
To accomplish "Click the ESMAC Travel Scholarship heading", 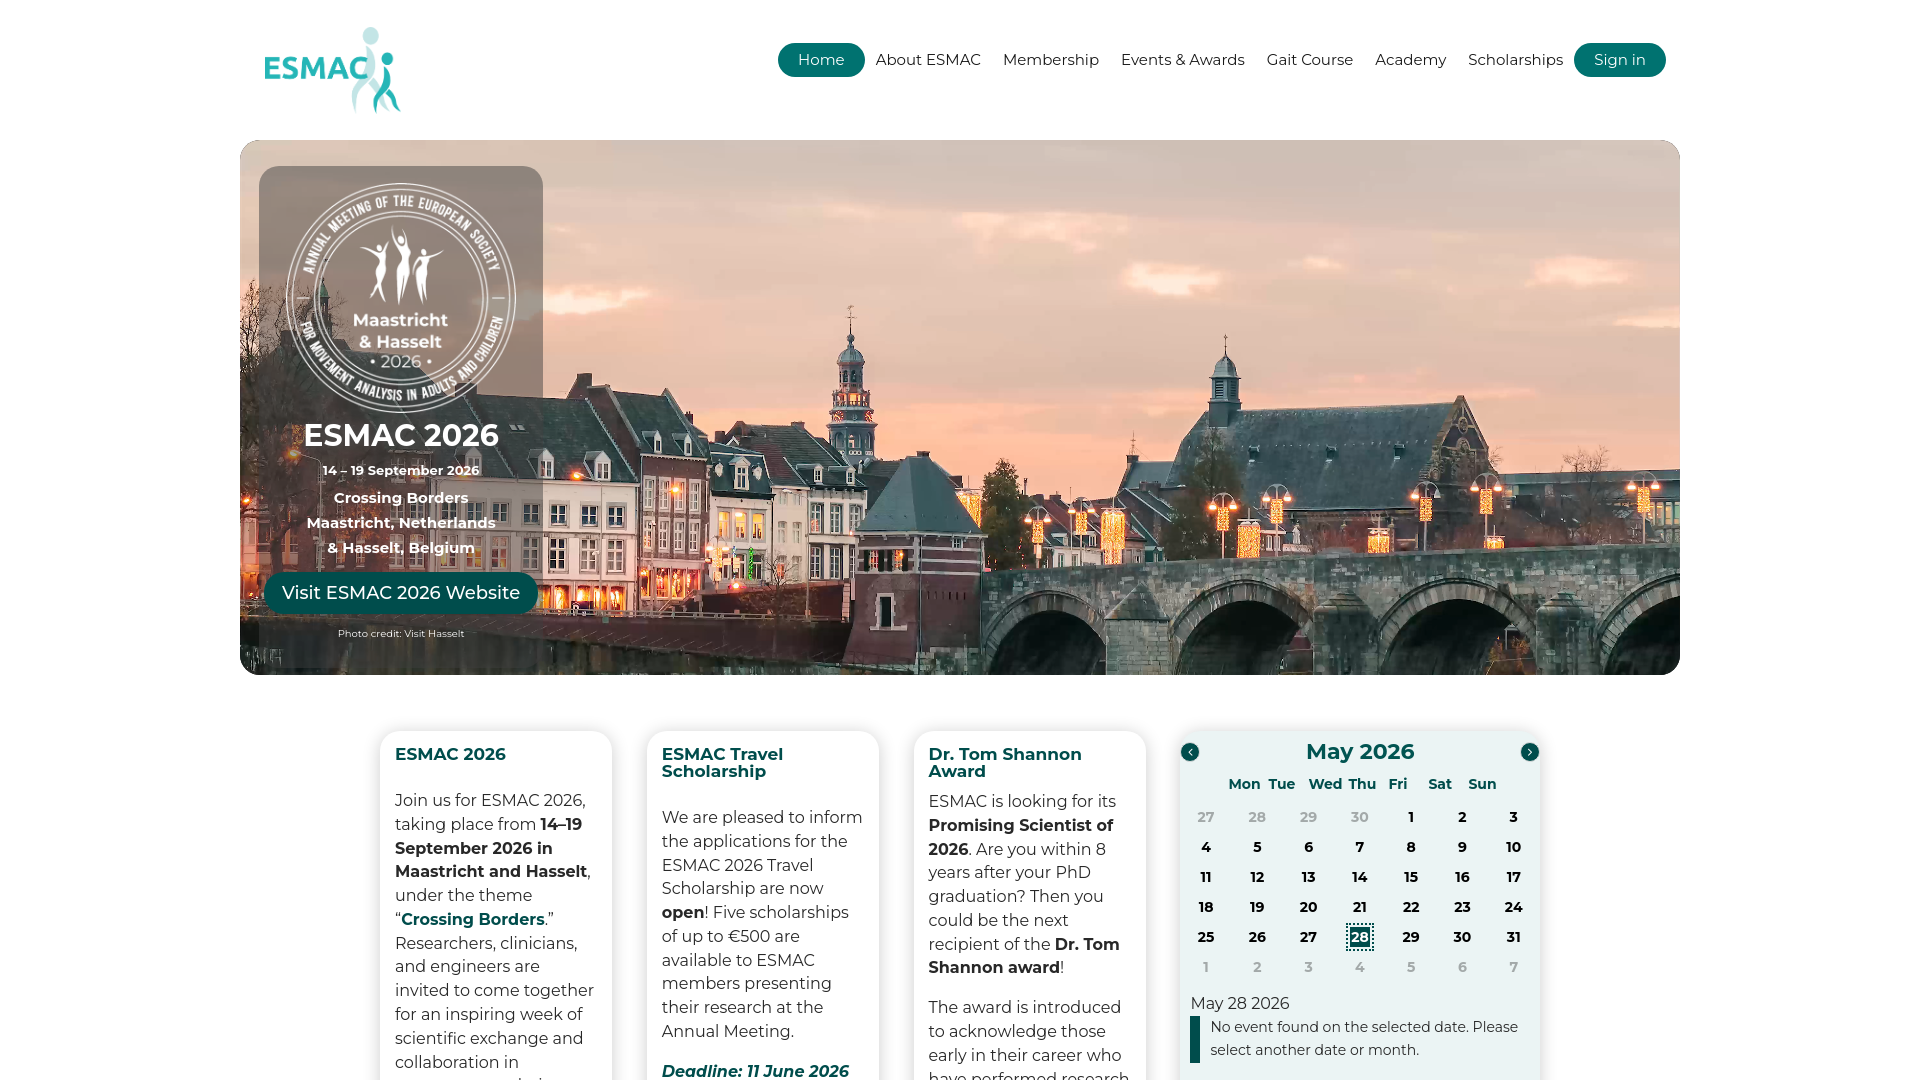I will (722, 763).
